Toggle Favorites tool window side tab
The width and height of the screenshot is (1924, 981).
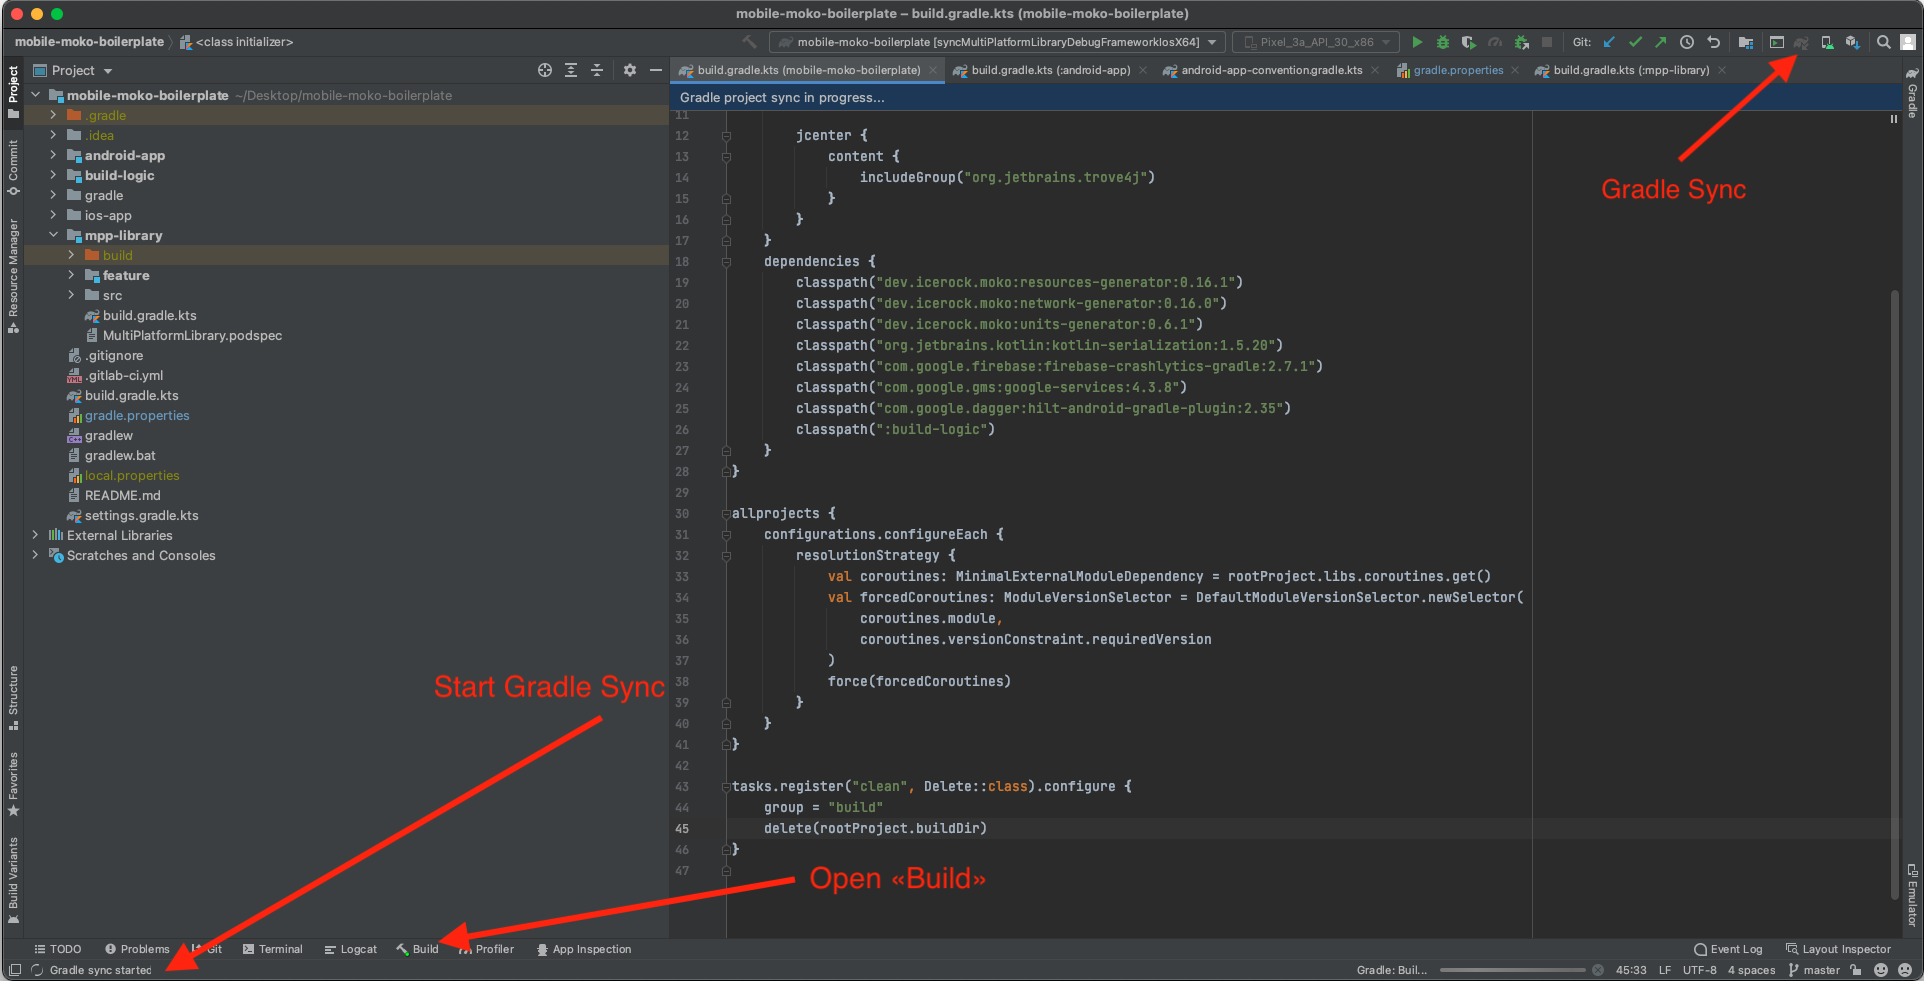pos(13,784)
